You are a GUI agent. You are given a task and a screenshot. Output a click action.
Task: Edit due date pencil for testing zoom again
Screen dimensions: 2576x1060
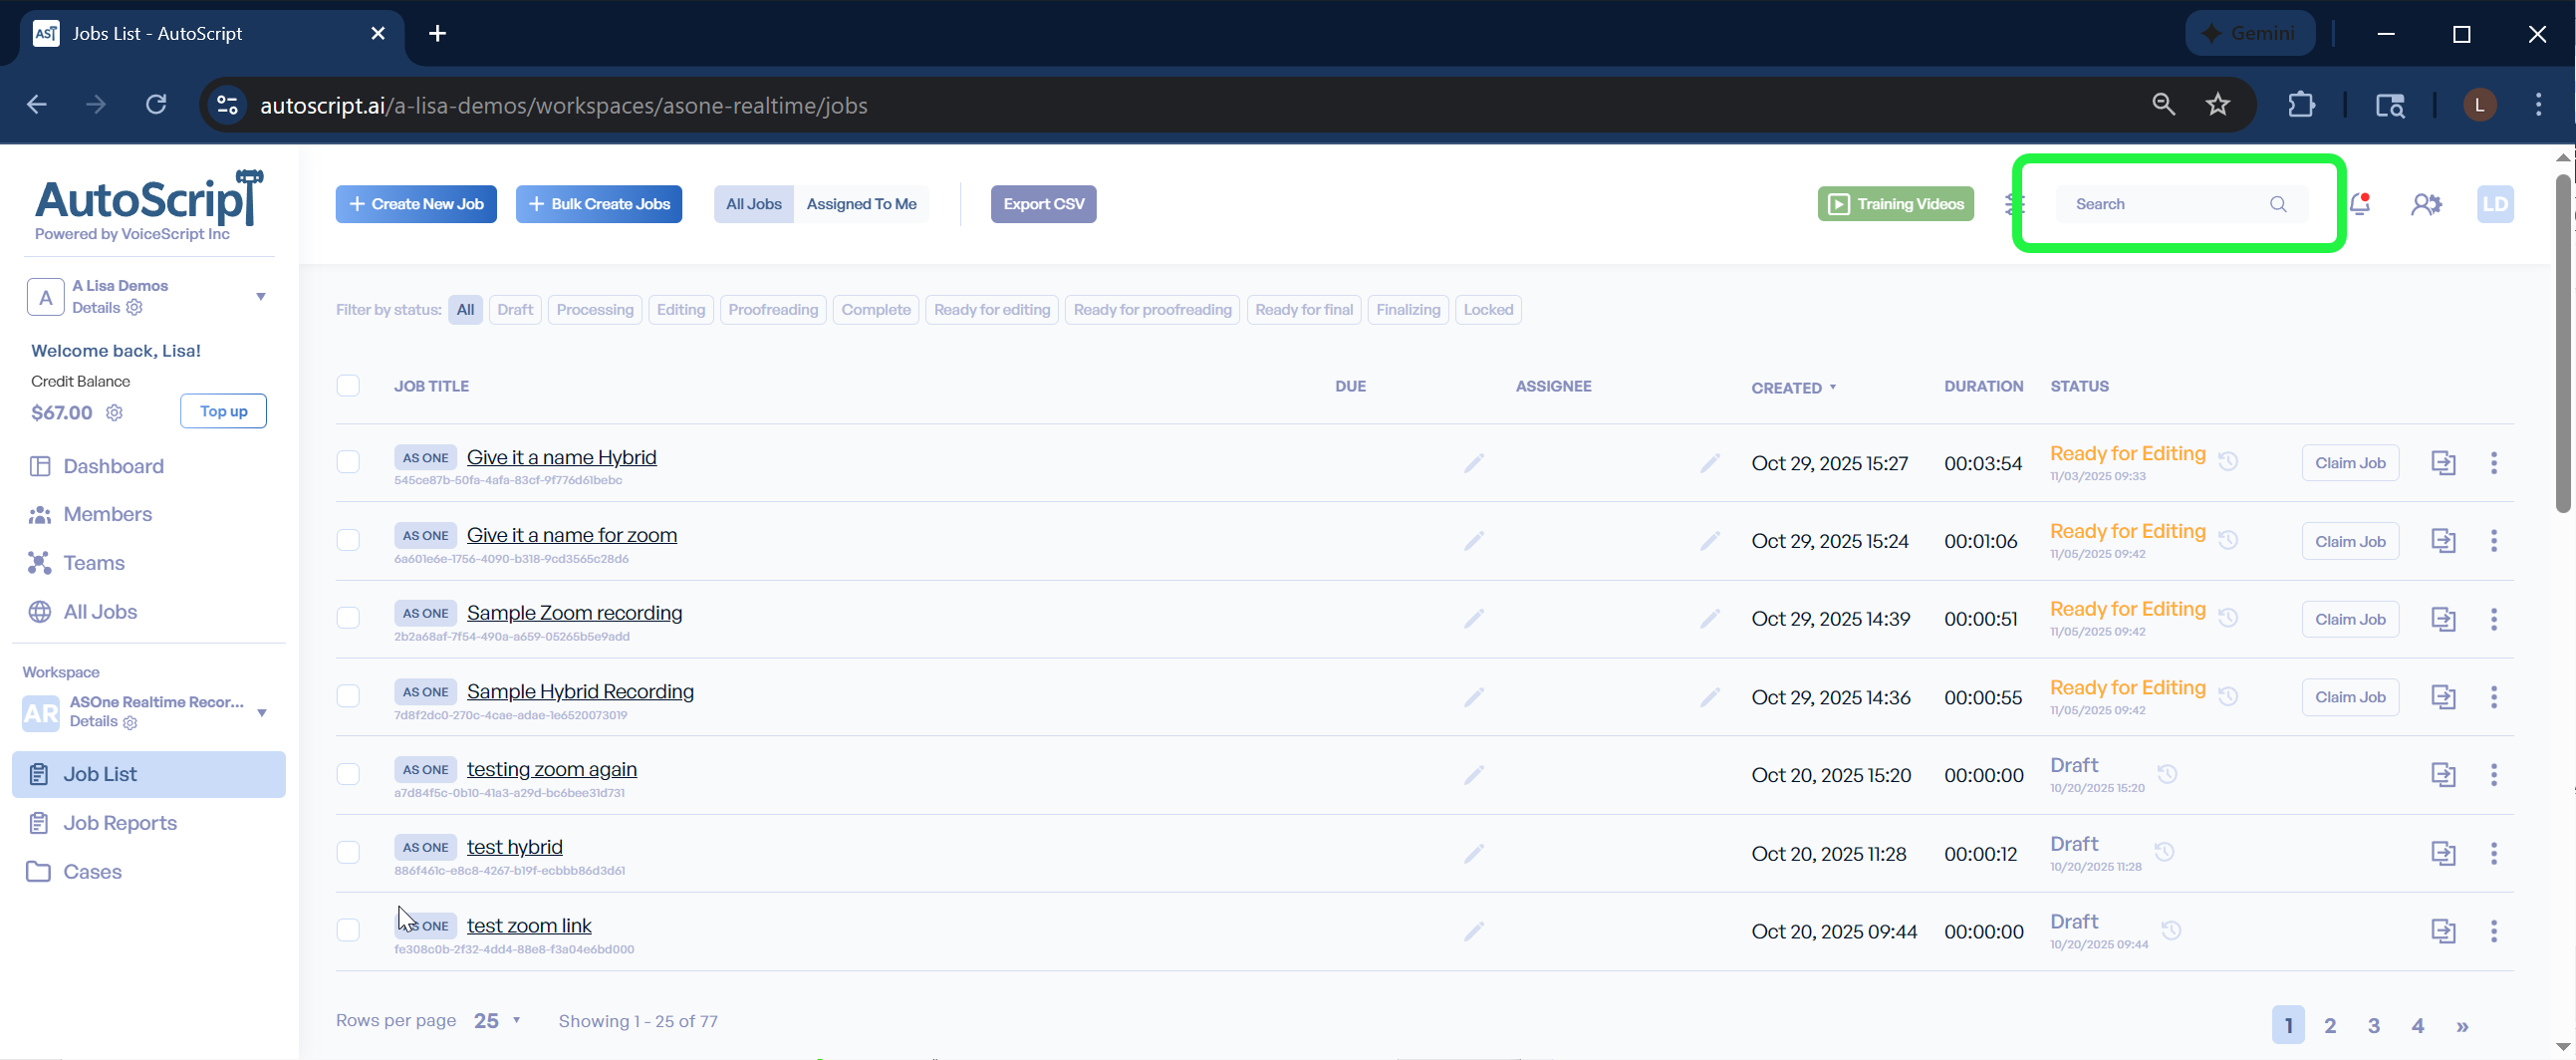1473,775
